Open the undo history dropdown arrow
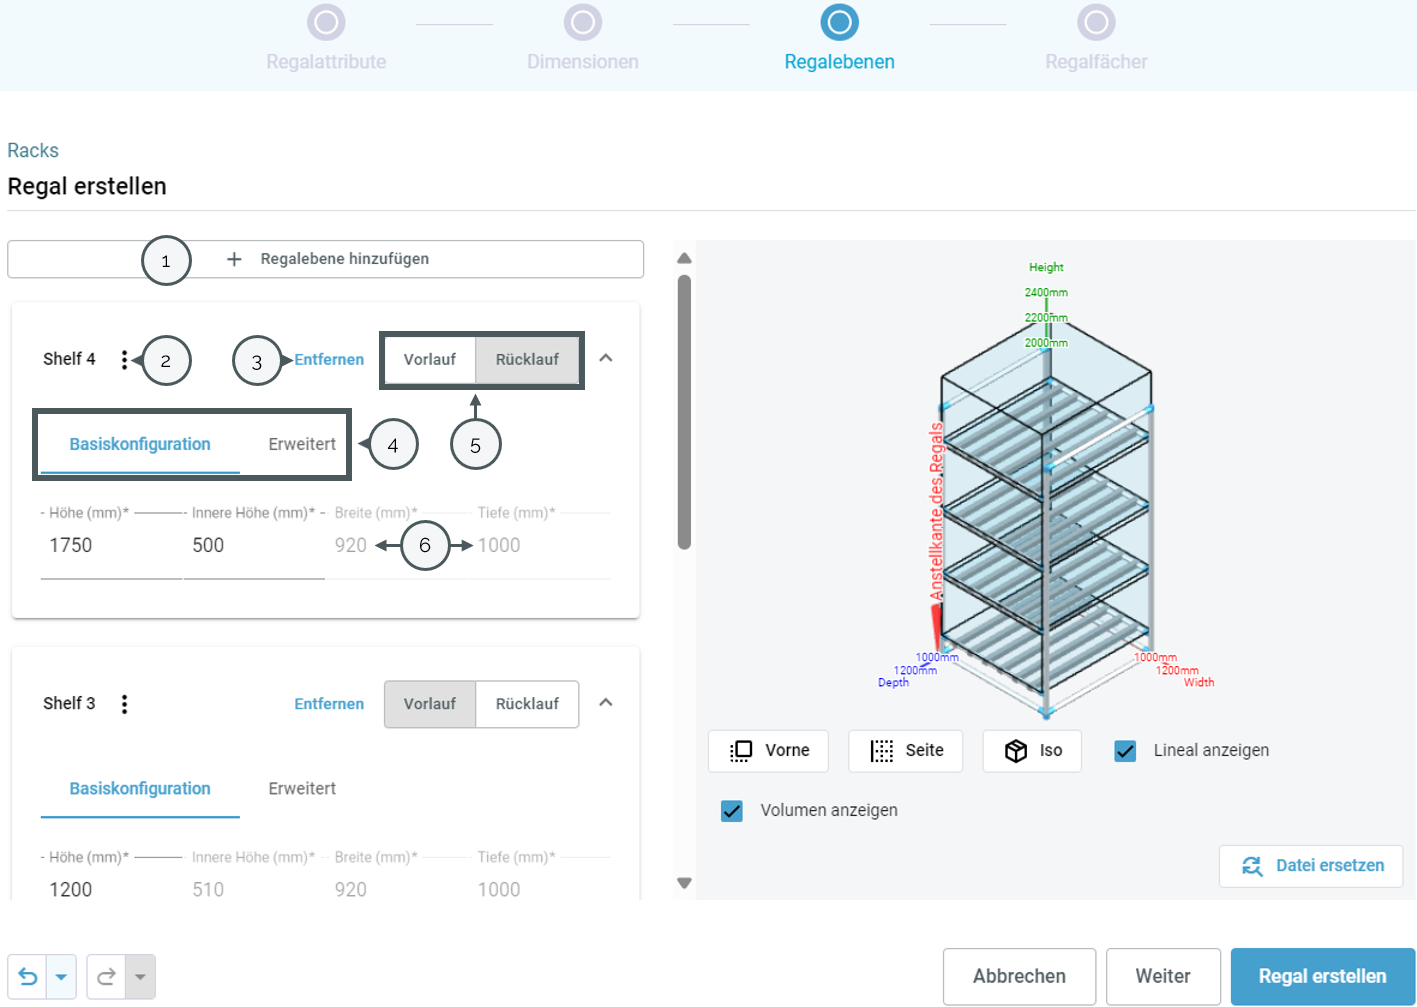 (x=61, y=977)
